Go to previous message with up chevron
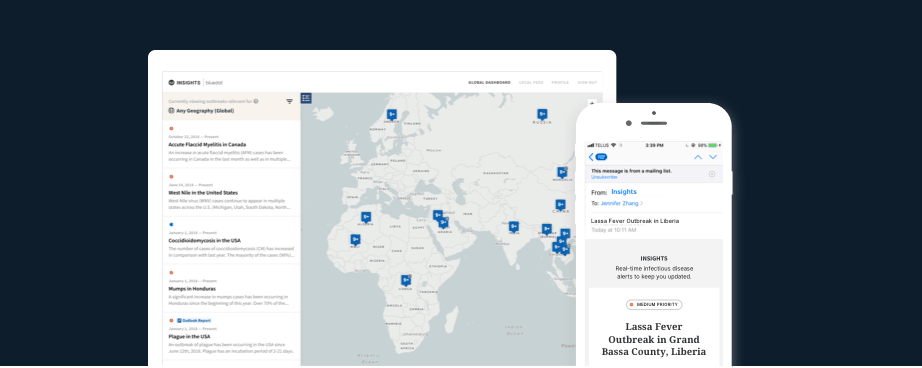922x368 pixels. (698, 157)
